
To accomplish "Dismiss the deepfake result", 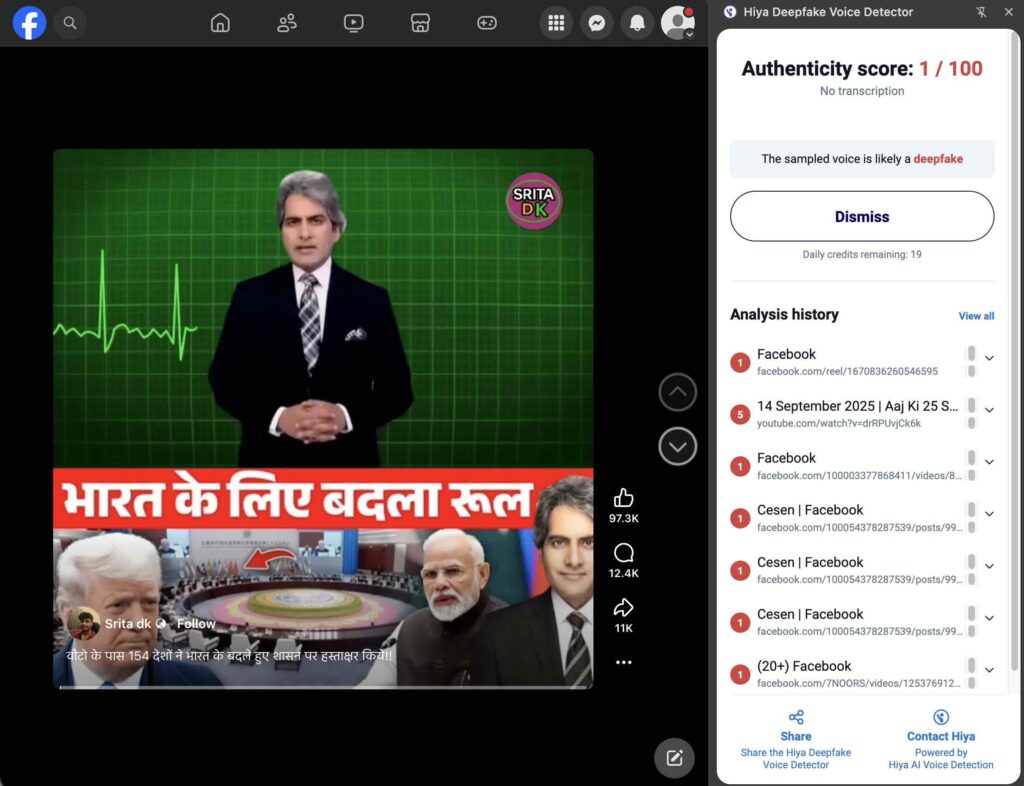I will point(862,216).
